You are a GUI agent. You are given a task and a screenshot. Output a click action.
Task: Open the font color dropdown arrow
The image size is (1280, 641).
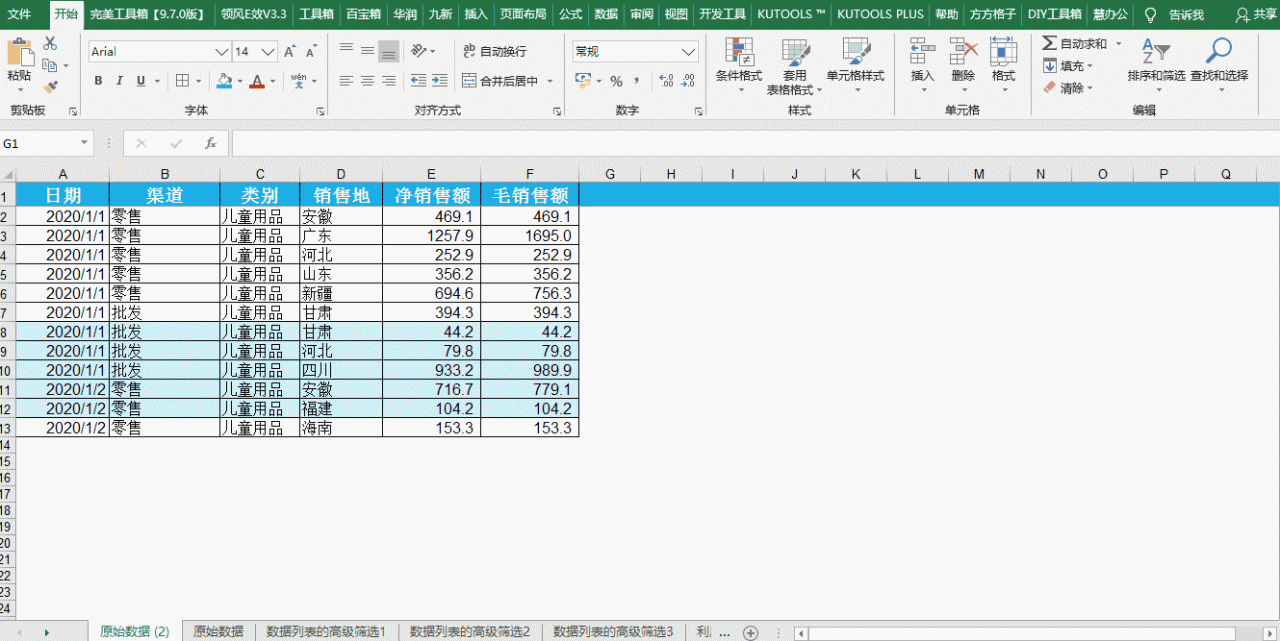(x=273, y=81)
